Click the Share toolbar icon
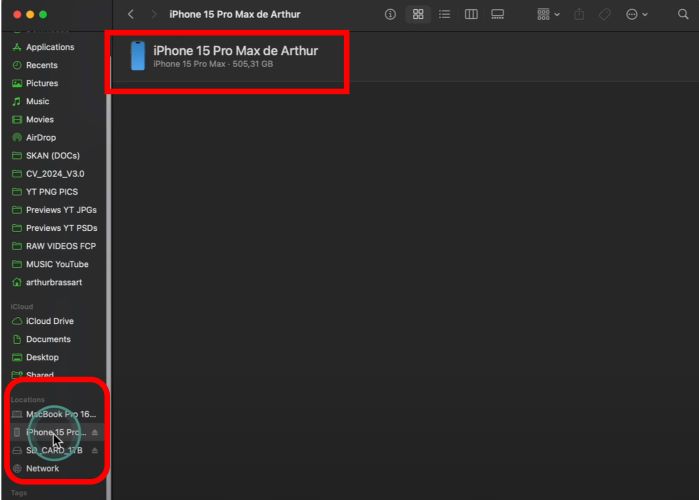The image size is (699, 500). [579, 14]
